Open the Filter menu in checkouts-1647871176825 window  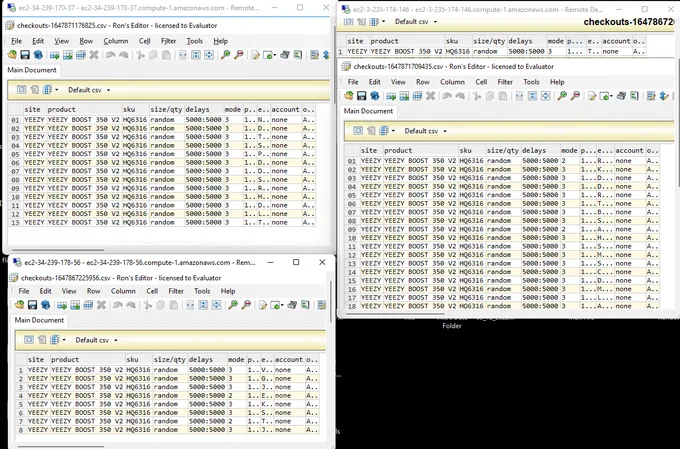[x=168, y=41]
